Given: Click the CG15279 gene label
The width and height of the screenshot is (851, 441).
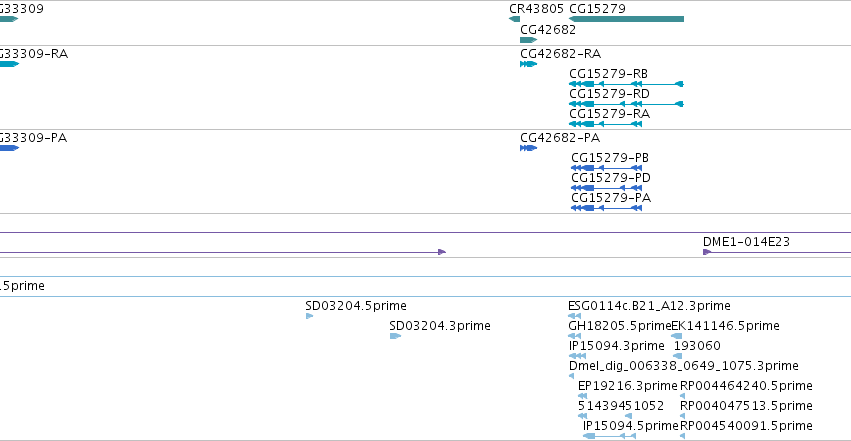Looking at the screenshot, I should [x=597, y=9].
